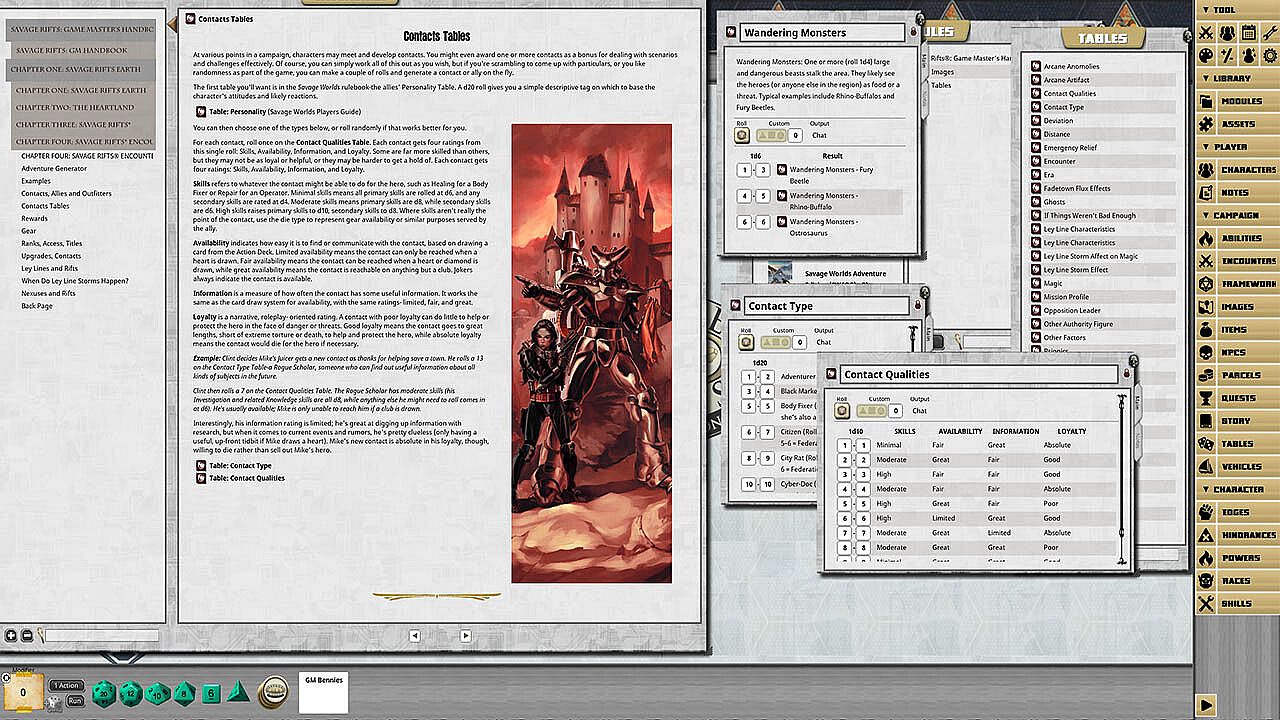Screen dimensions: 1280x720
Task: Click the link icon beside Table: Personality
Action: point(200,112)
